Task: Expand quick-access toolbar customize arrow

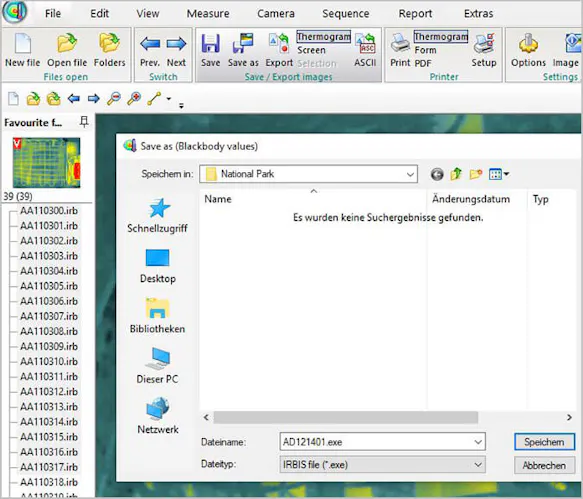Action: pos(181,106)
